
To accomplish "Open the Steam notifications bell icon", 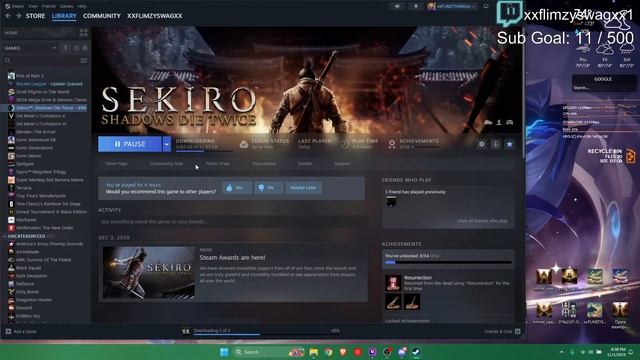I will (x=416, y=6).
